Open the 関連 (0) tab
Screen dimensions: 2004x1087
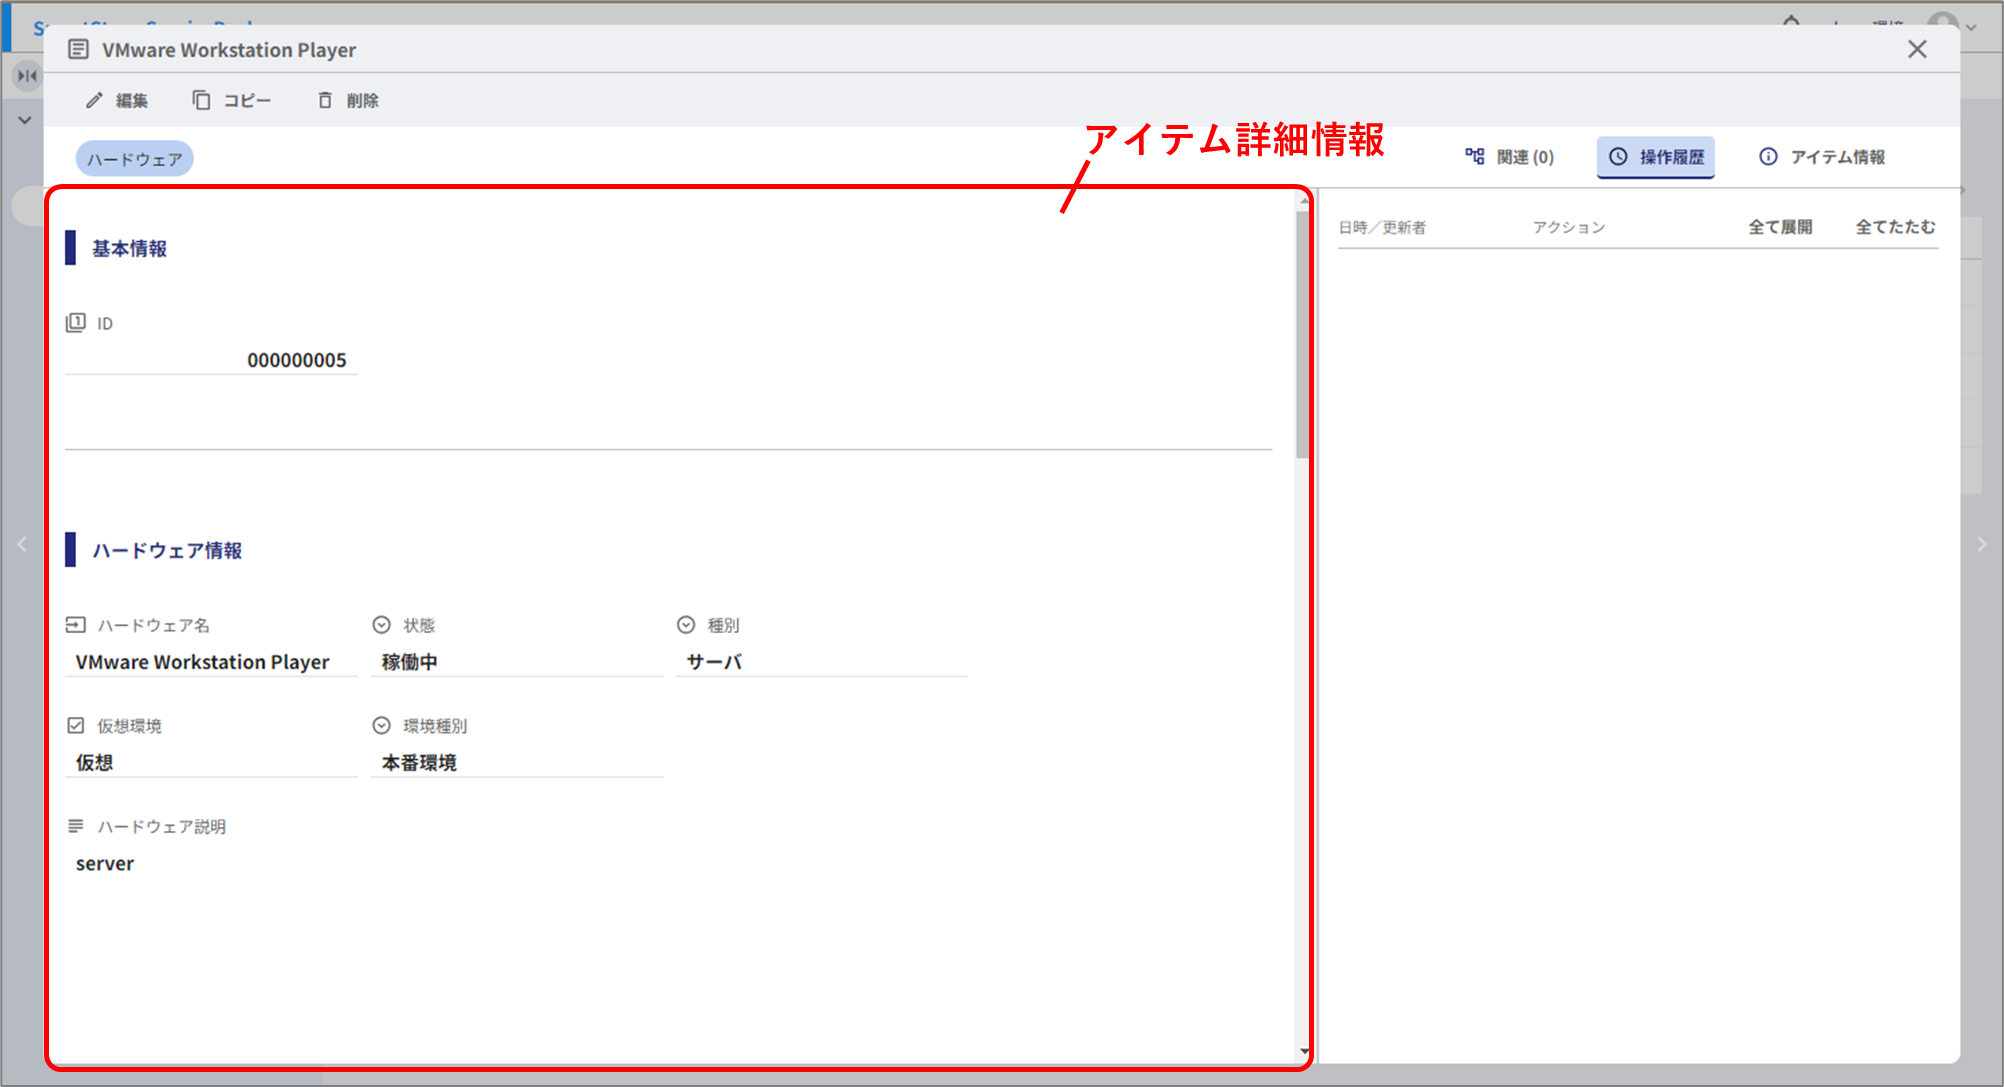[1509, 157]
